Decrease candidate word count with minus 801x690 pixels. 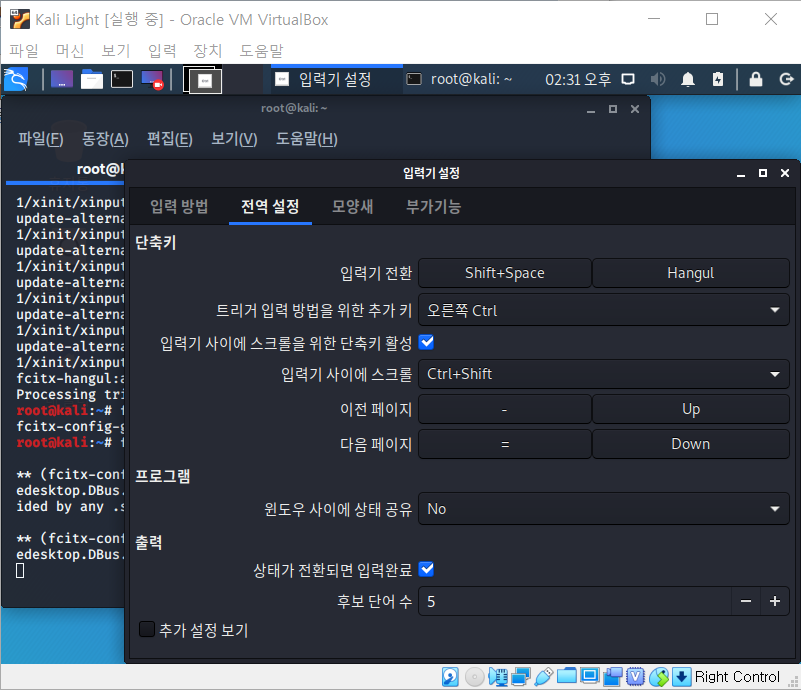coord(746,601)
